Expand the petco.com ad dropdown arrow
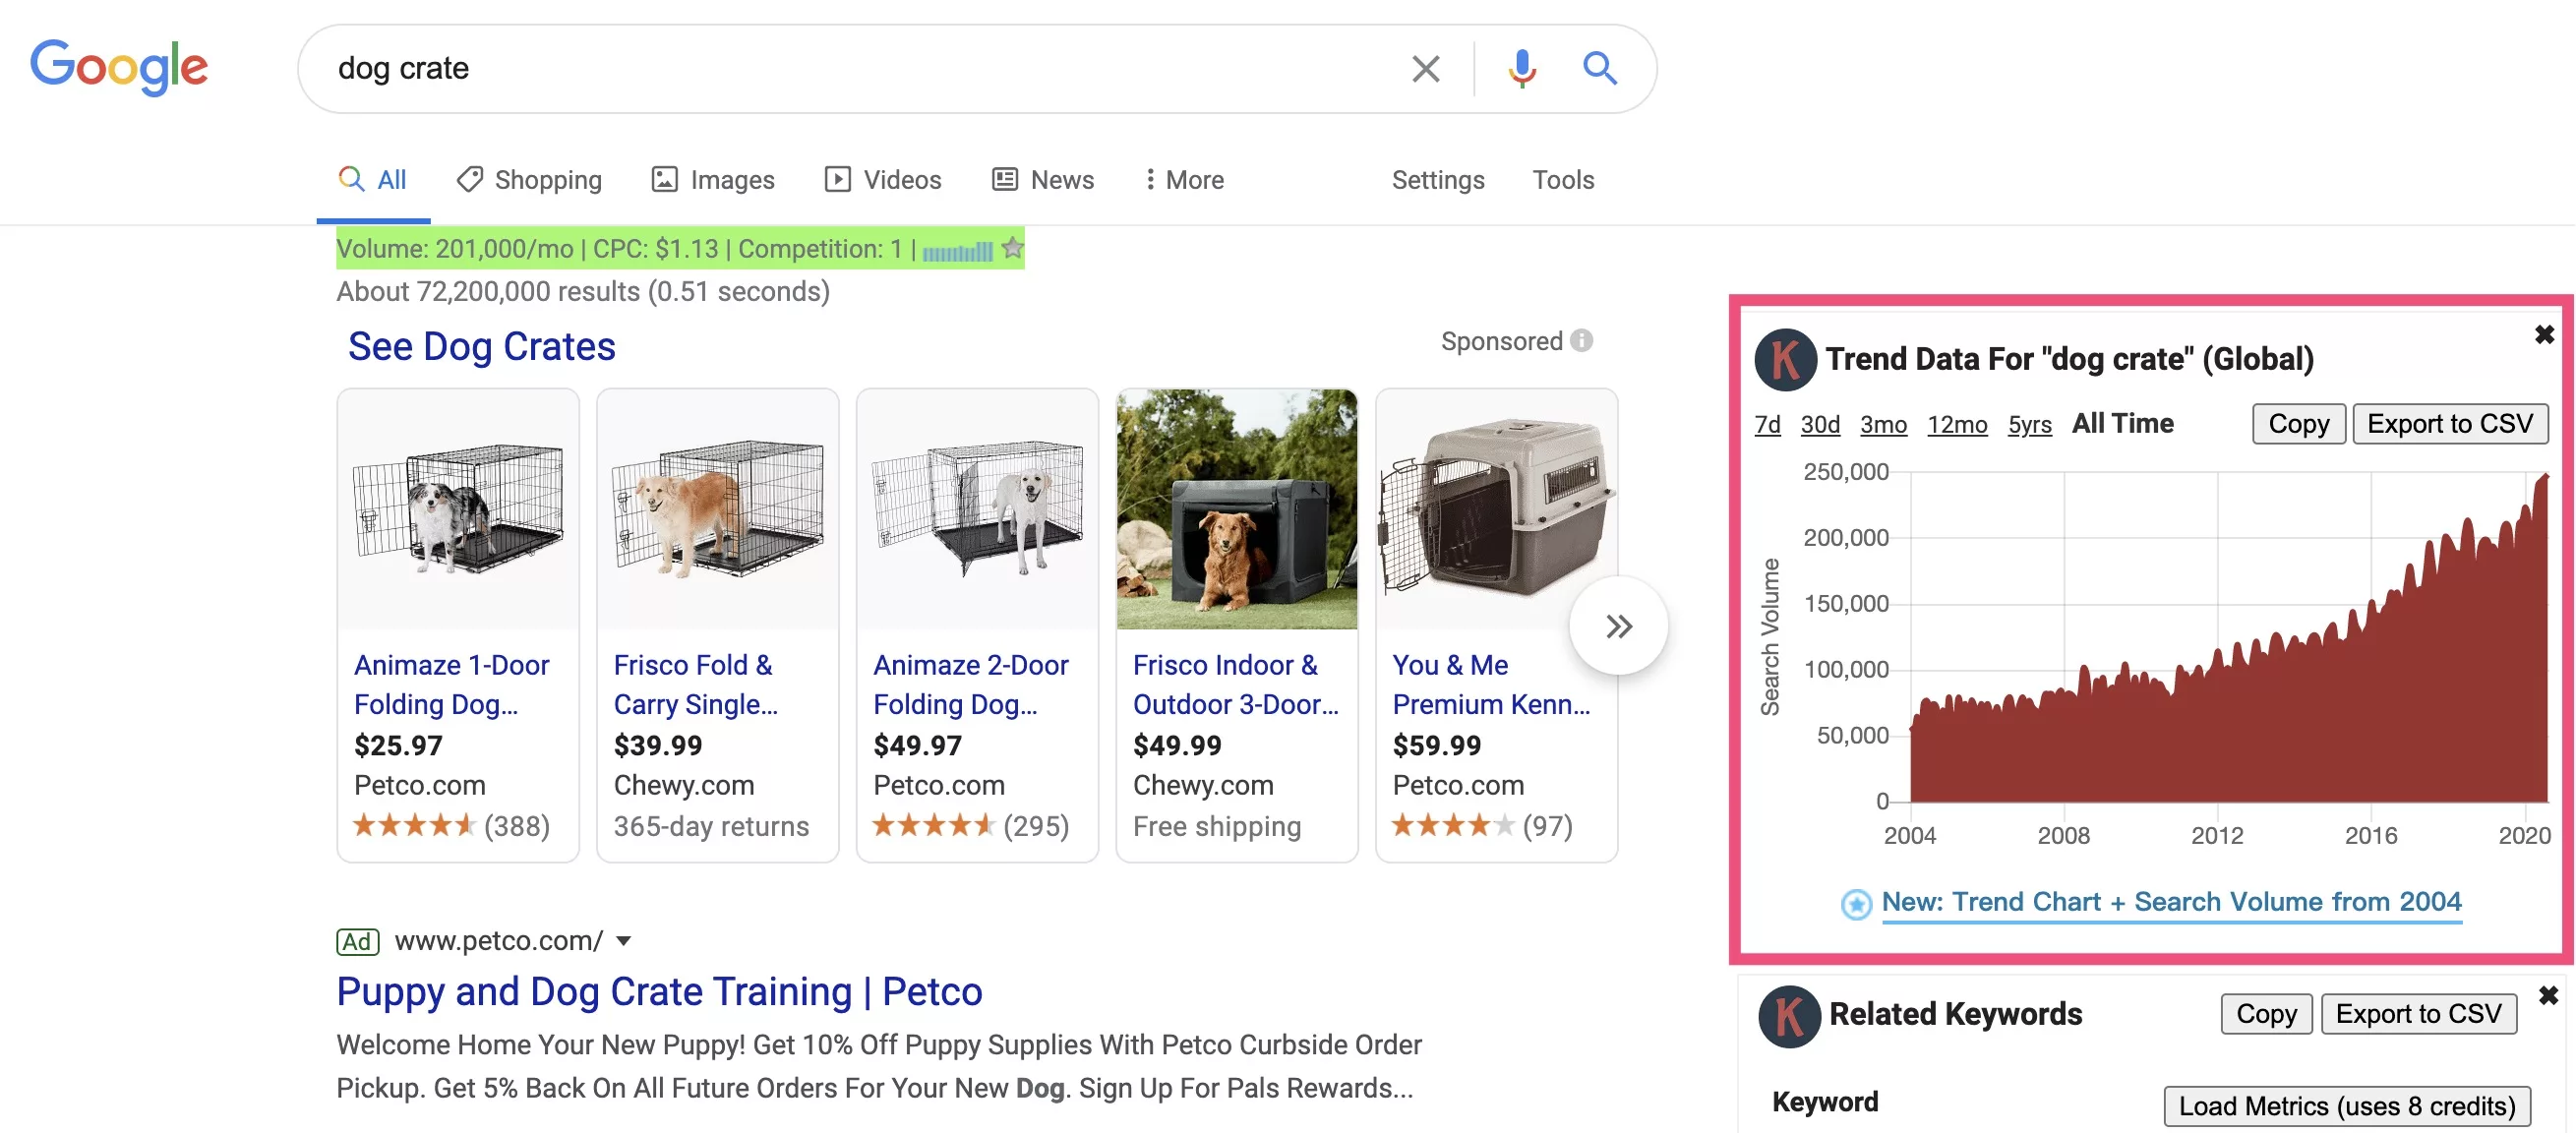This screenshot has height=1133, width=2576. pyautogui.click(x=624, y=940)
